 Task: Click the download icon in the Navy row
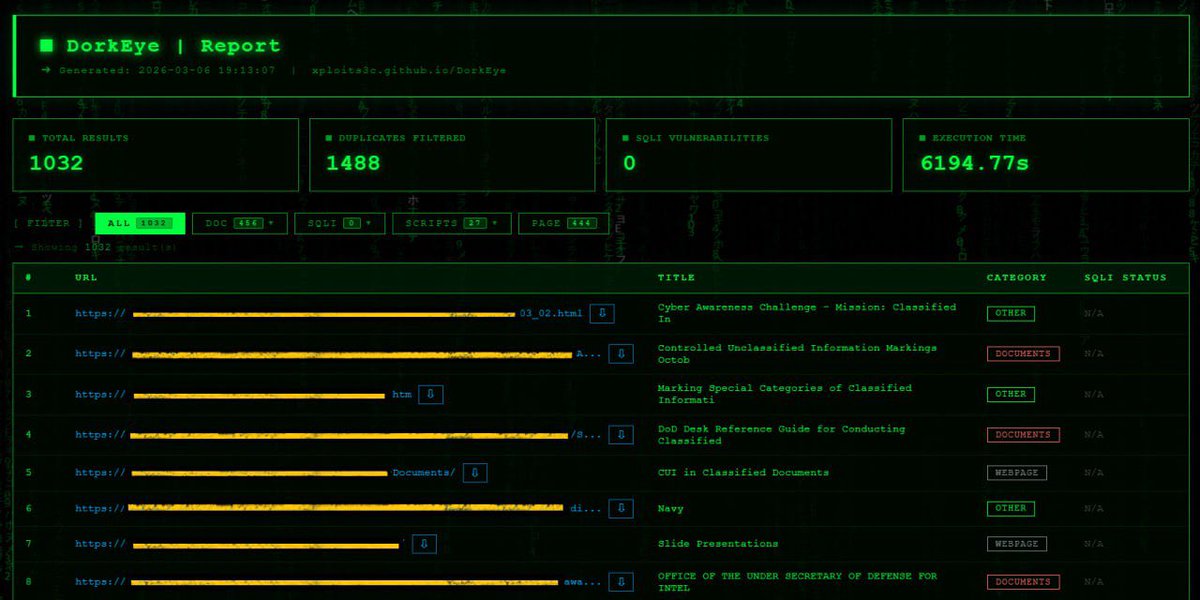621,508
